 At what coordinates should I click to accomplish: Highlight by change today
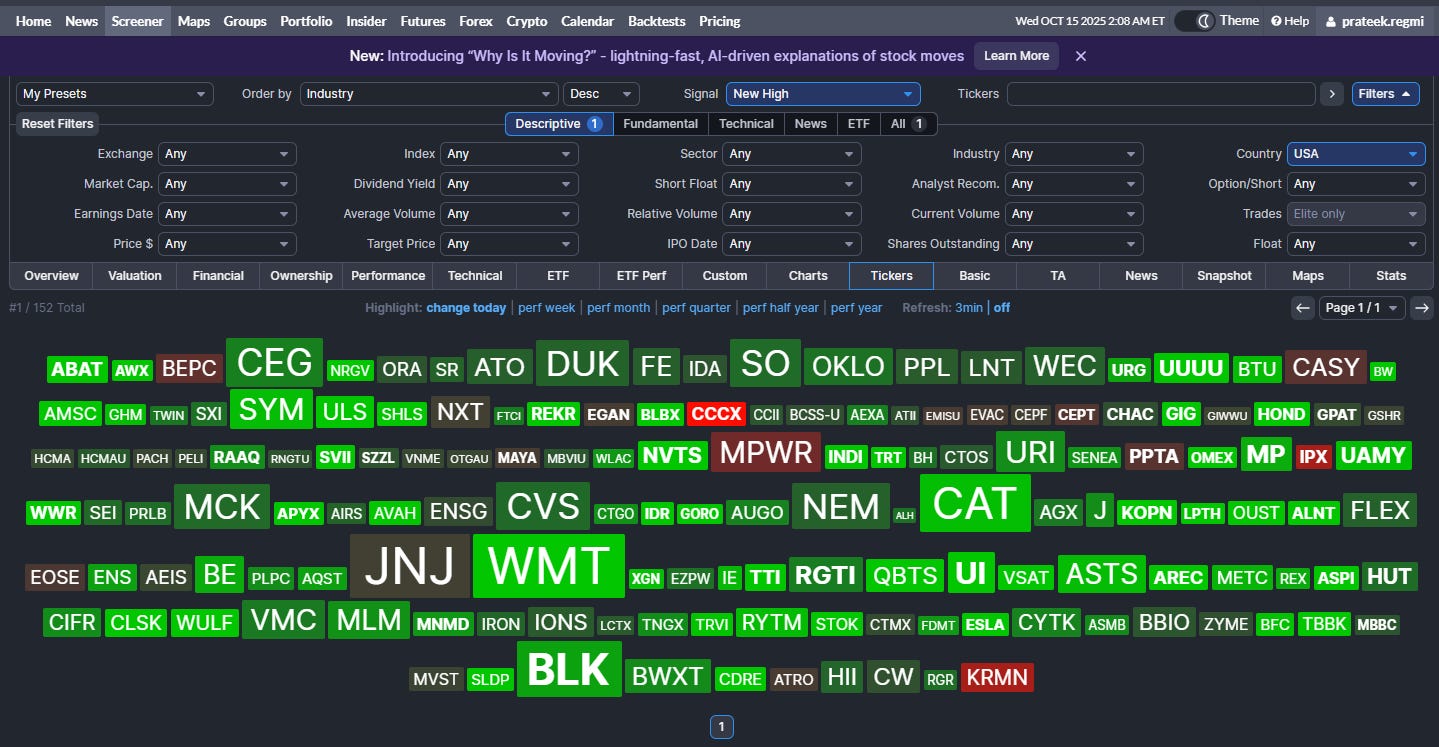(x=466, y=308)
